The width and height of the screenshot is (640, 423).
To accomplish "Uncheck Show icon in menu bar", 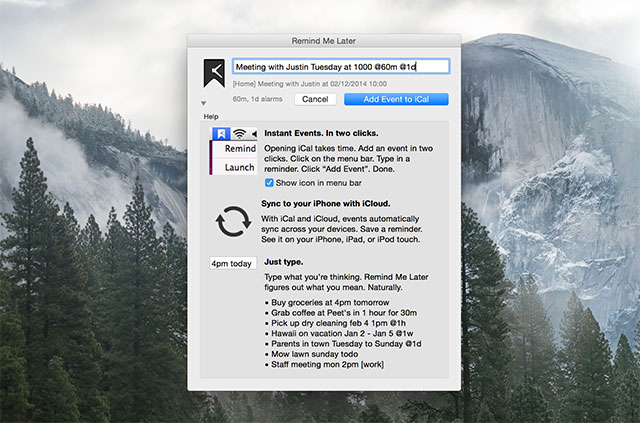I will coord(269,183).
